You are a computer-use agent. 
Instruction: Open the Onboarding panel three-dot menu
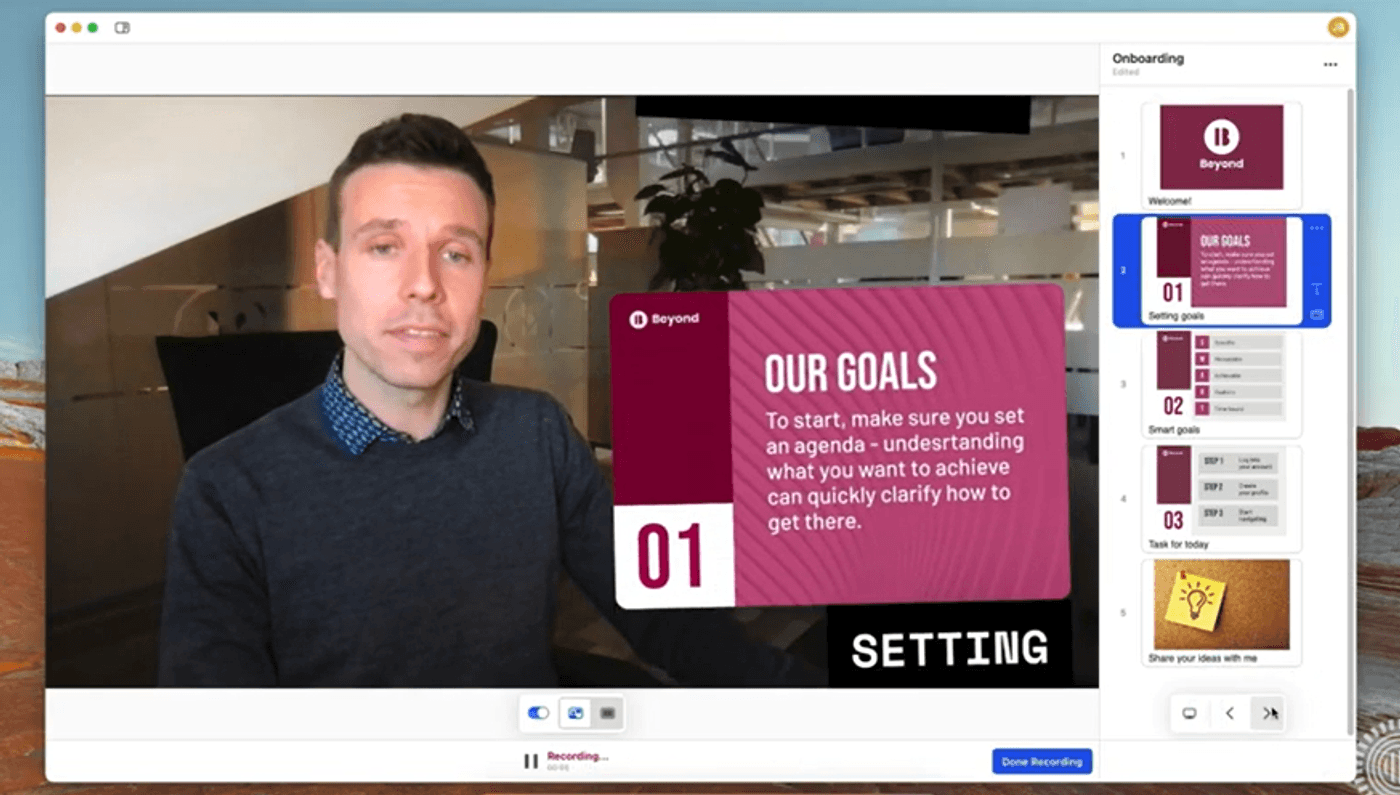(x=1330, y=64)
